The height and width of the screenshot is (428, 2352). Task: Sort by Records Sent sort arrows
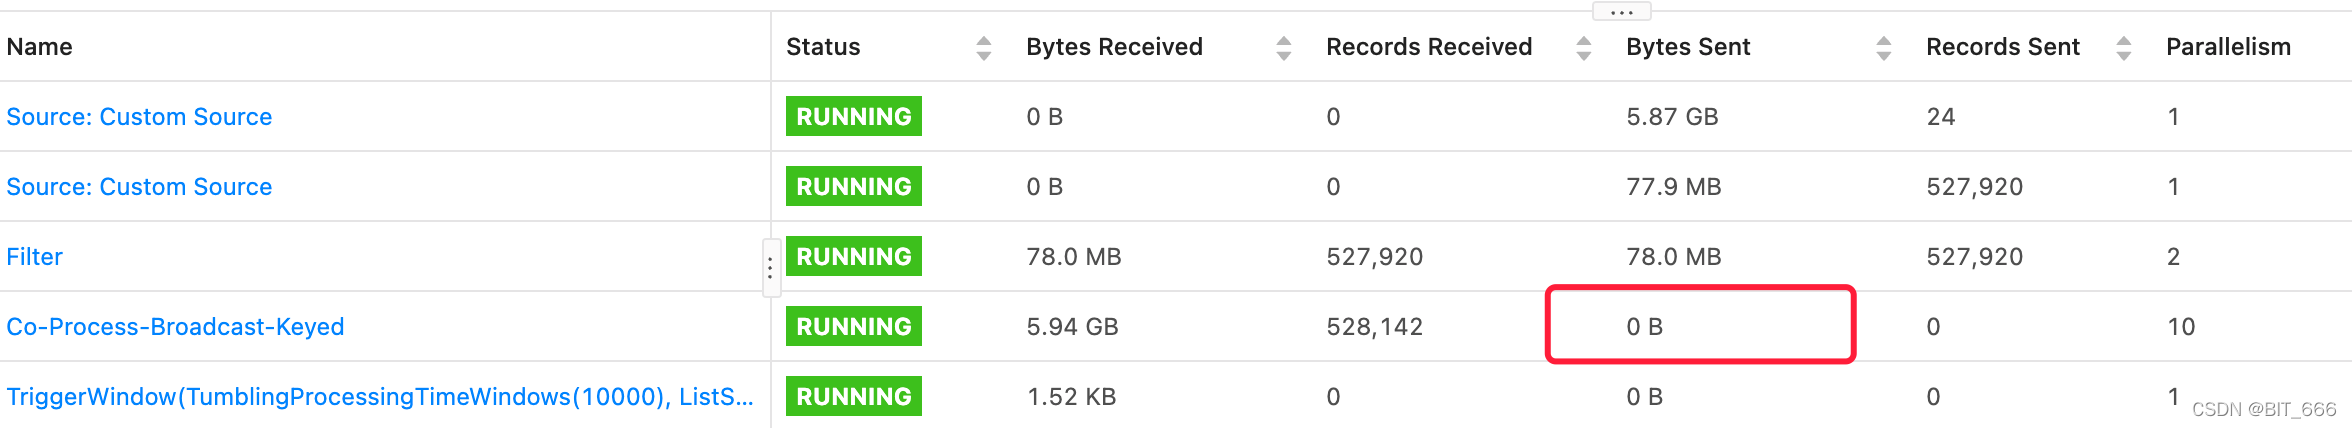click(2123, 48)
